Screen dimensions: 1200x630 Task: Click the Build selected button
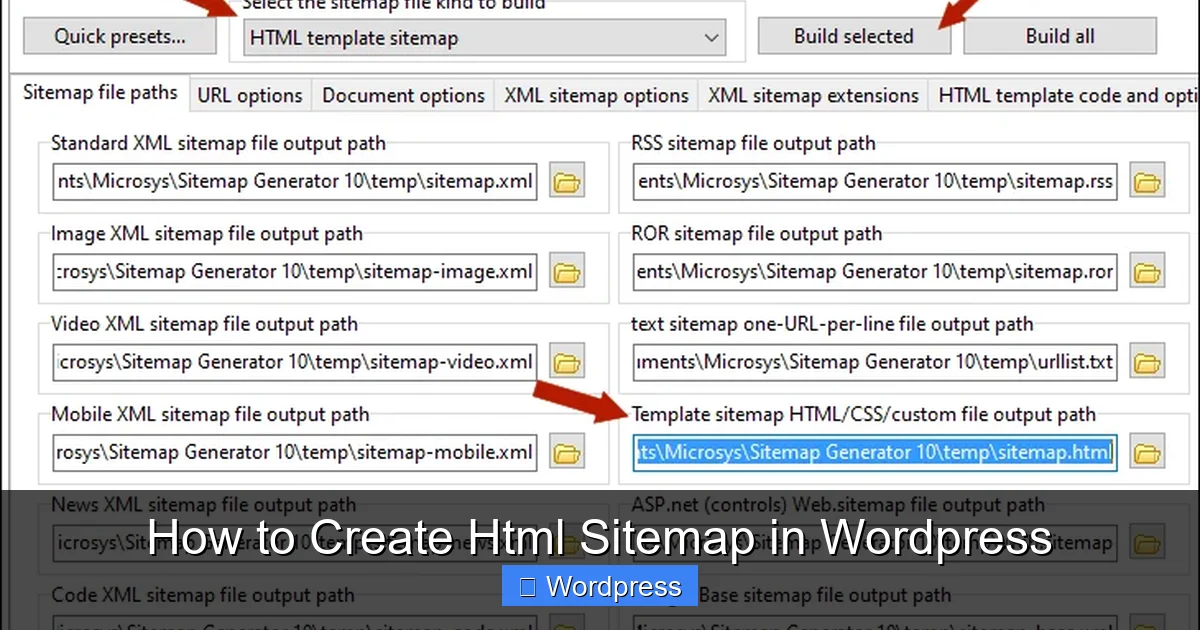click(854, 36)
